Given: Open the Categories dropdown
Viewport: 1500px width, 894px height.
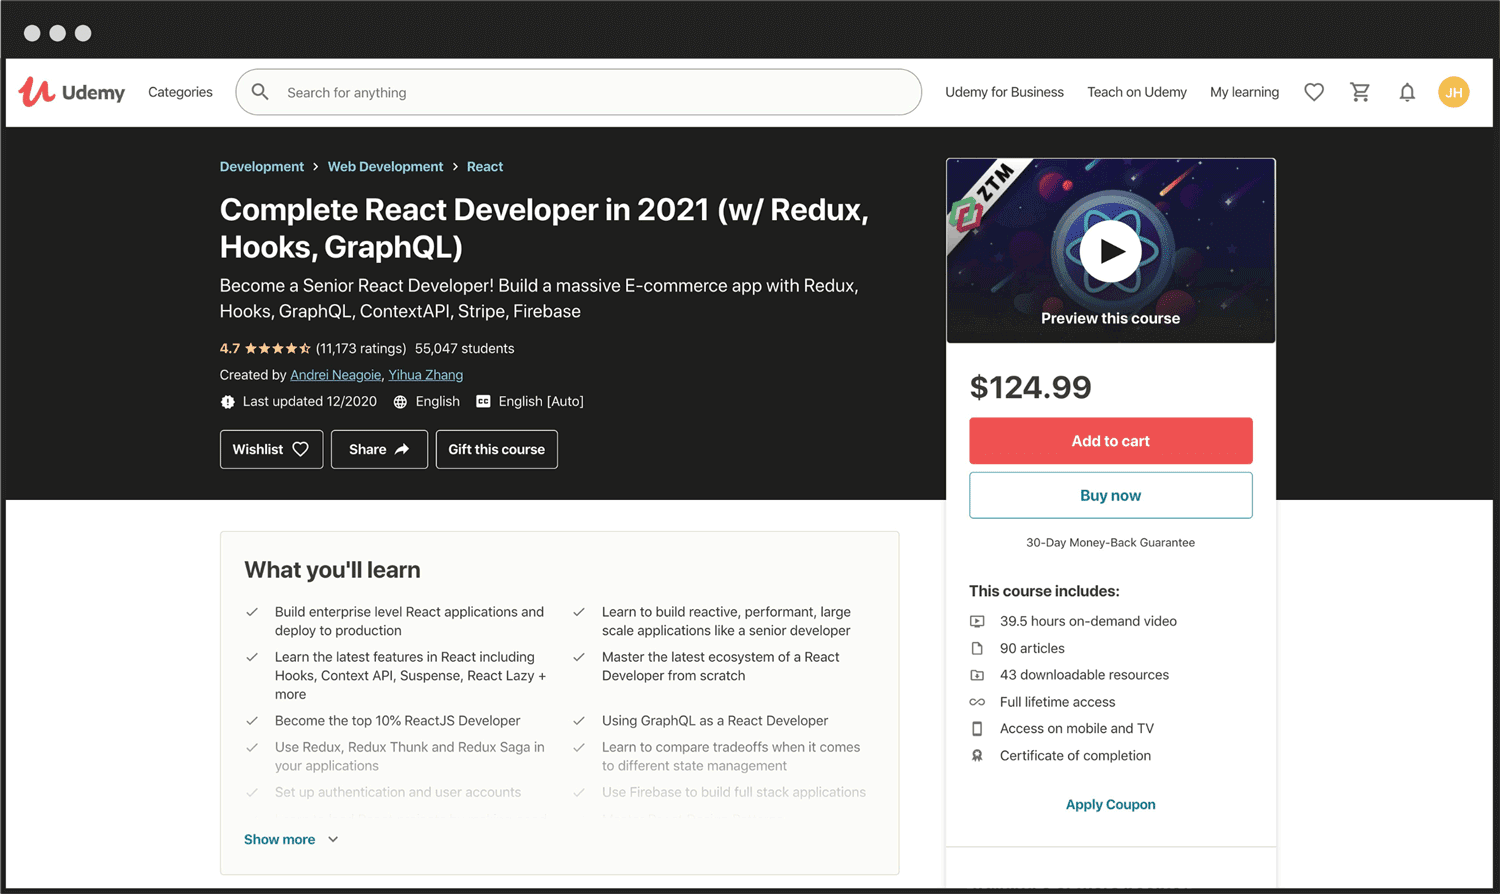Looking at the screenshot, I should coord(180,92).
